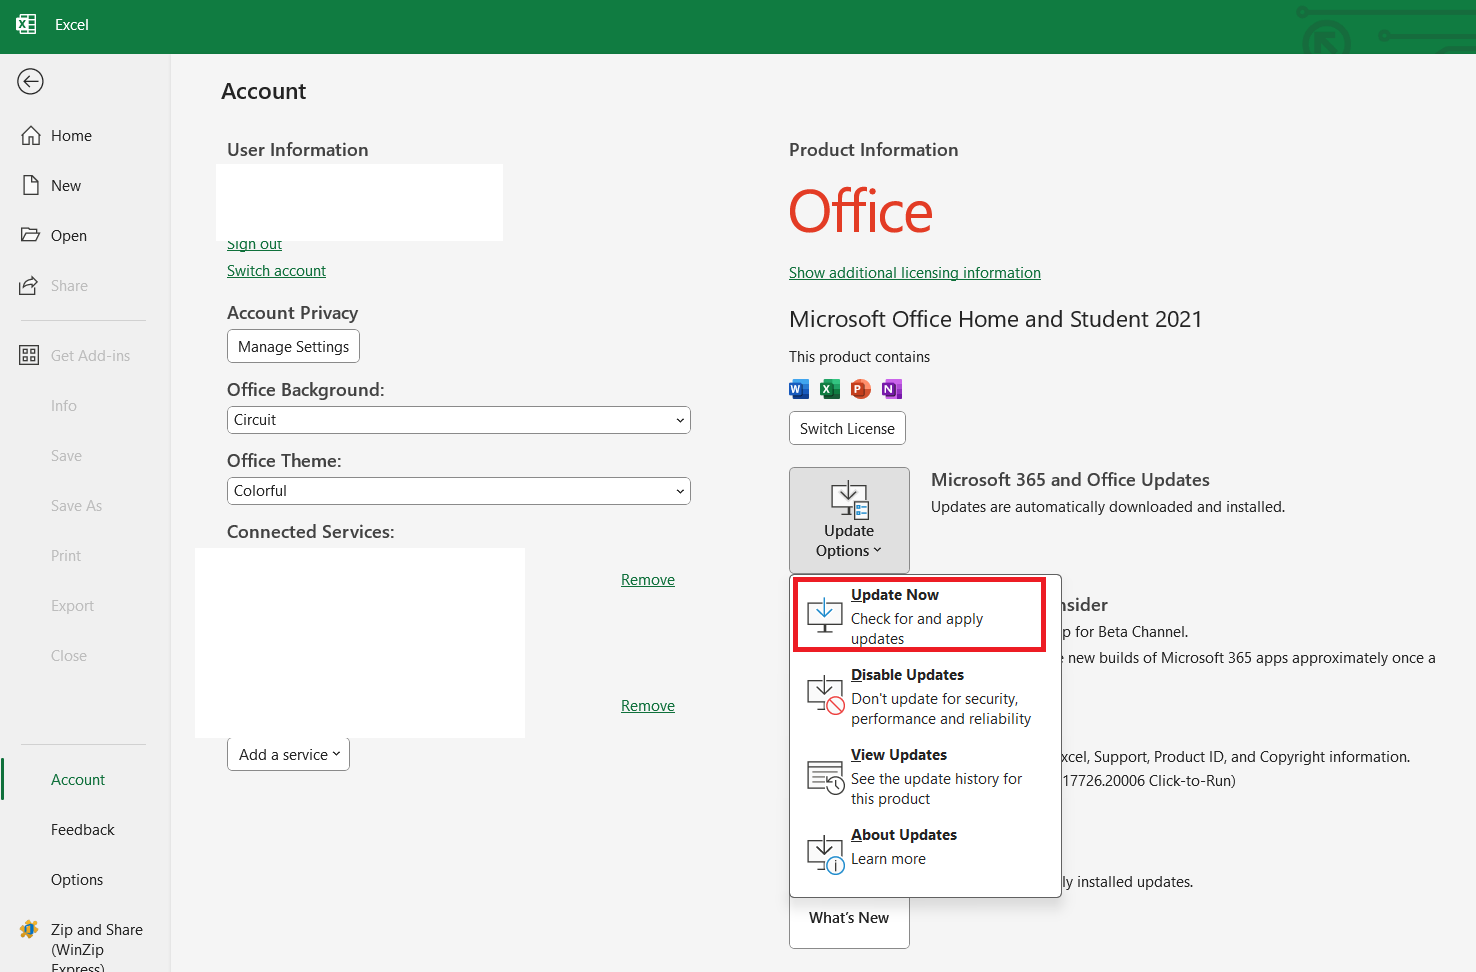
Task: Open the Options item in sidebar
Action: 77,880
